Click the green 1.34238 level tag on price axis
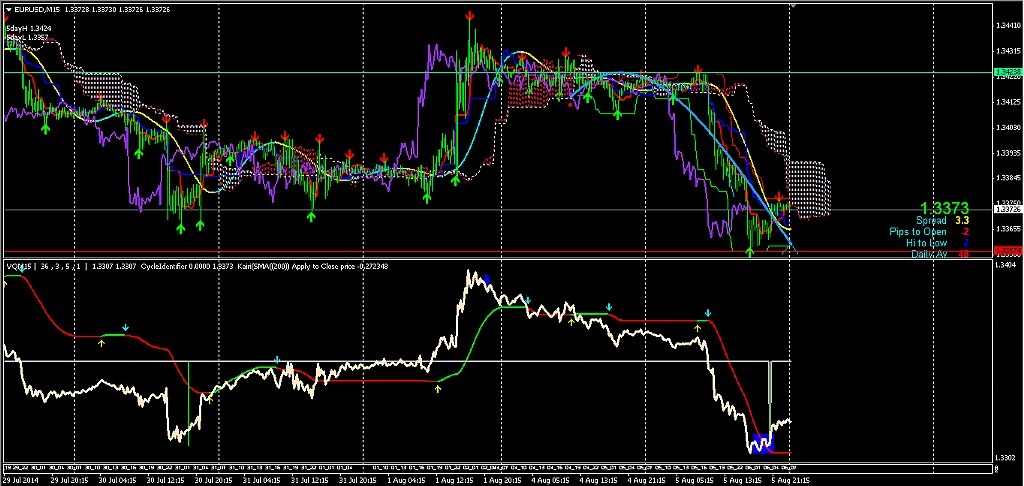The image size is (1024, 486). point(1006,72)
